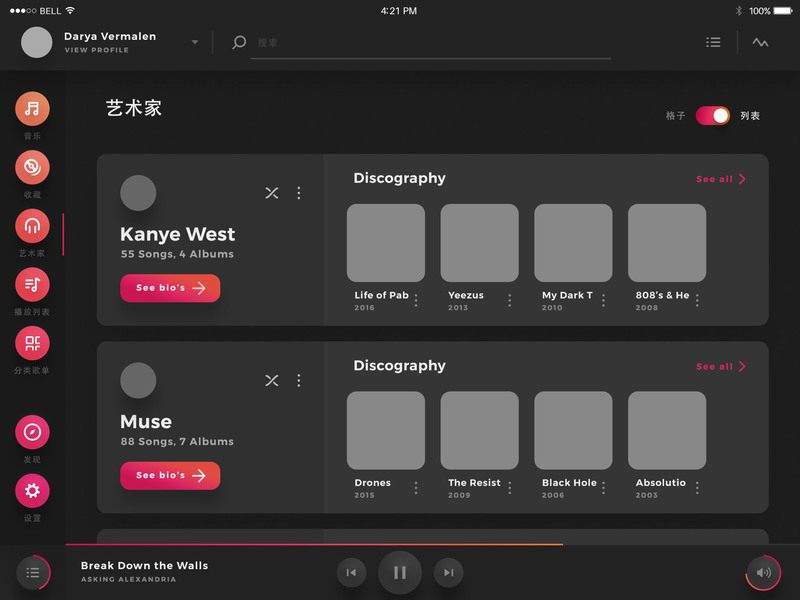Image resolution: width=800 pixels, height=600 pixels.
Task: Open My Dark T album cover
Action: click(x=573, y=243)
